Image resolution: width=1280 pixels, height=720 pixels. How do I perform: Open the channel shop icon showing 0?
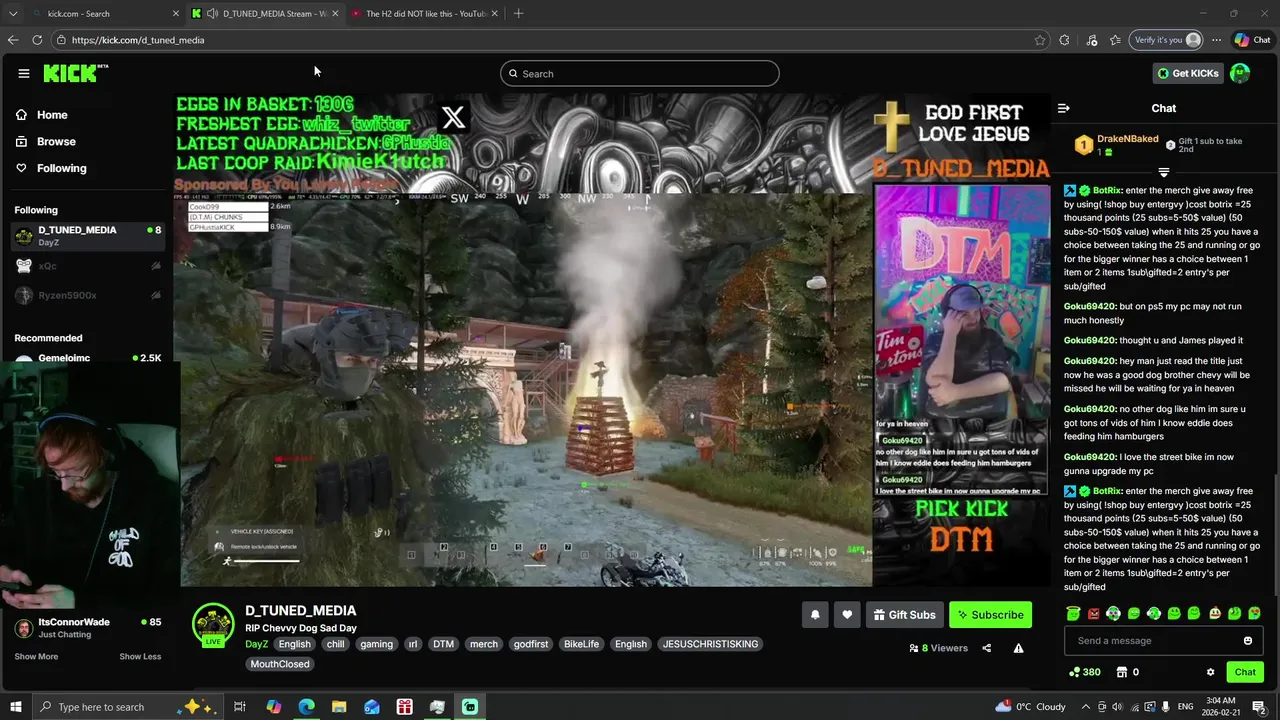tap(1127, 672)
